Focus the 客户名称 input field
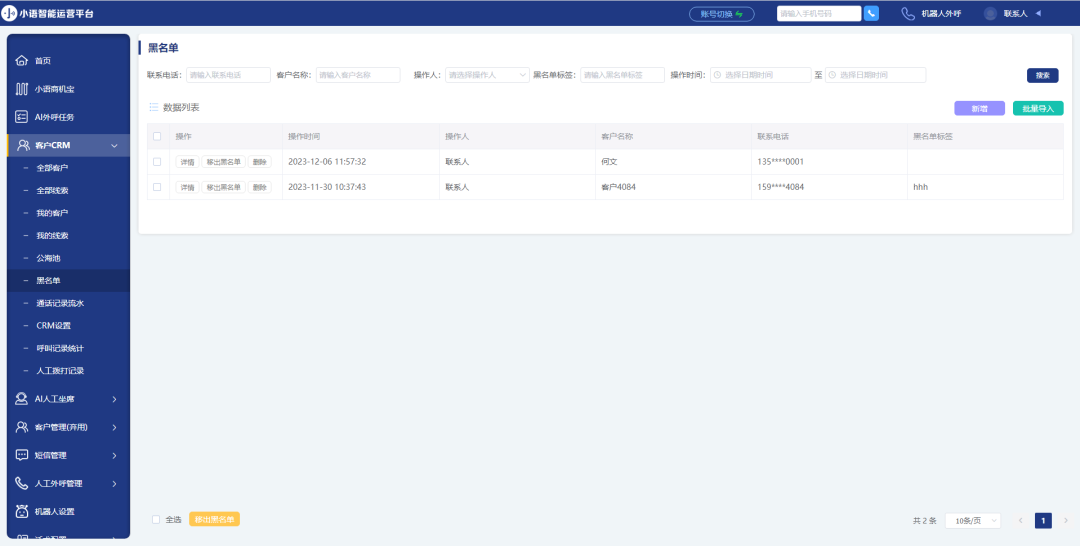The height and width of the screenshot is (546, 1080). 358,75
